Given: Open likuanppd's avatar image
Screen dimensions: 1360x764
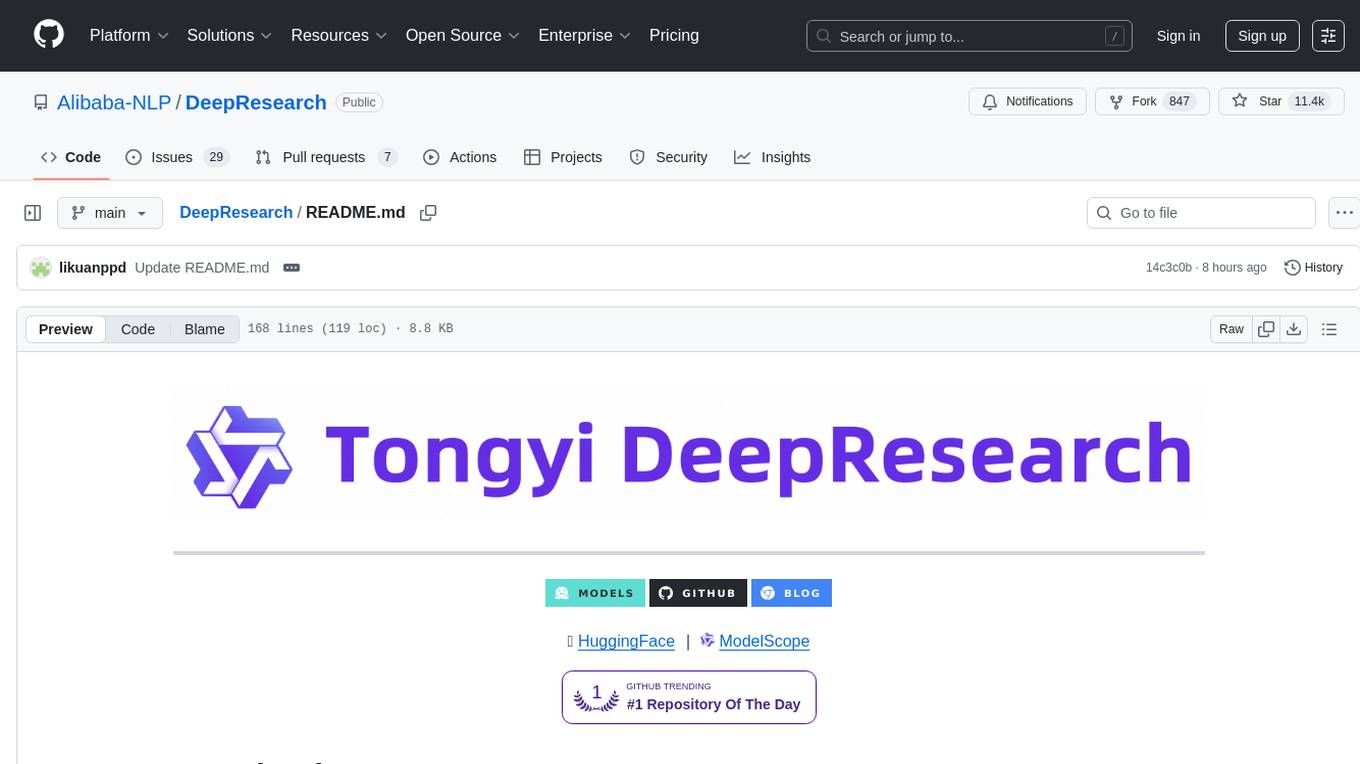Looking at the screenshot, I should tap(40, 268).
